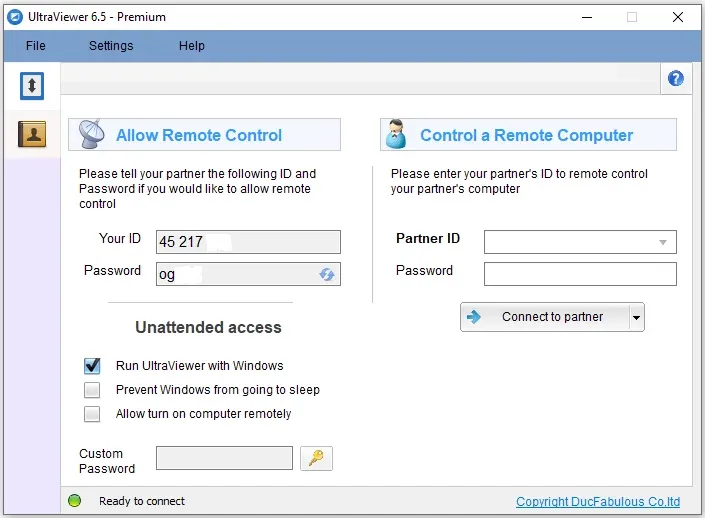705x518 pixels.
Task: Check Allow turn on computer remotely
Action: coord(92,414)
